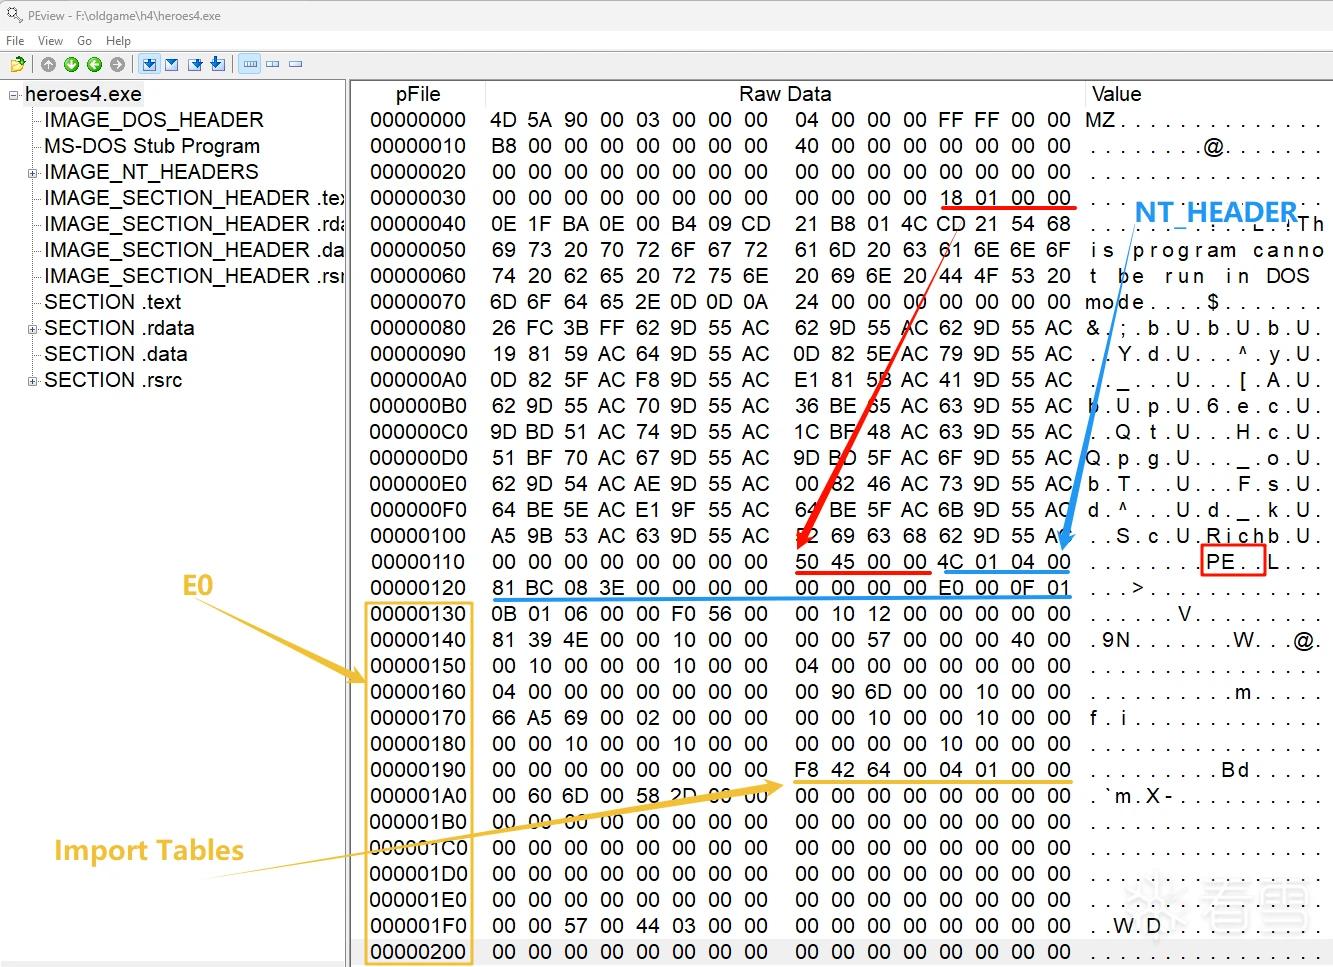Expand the SECTION .rdata tree node
This screenshot has width=1333, height=967.
coord(32,329)
